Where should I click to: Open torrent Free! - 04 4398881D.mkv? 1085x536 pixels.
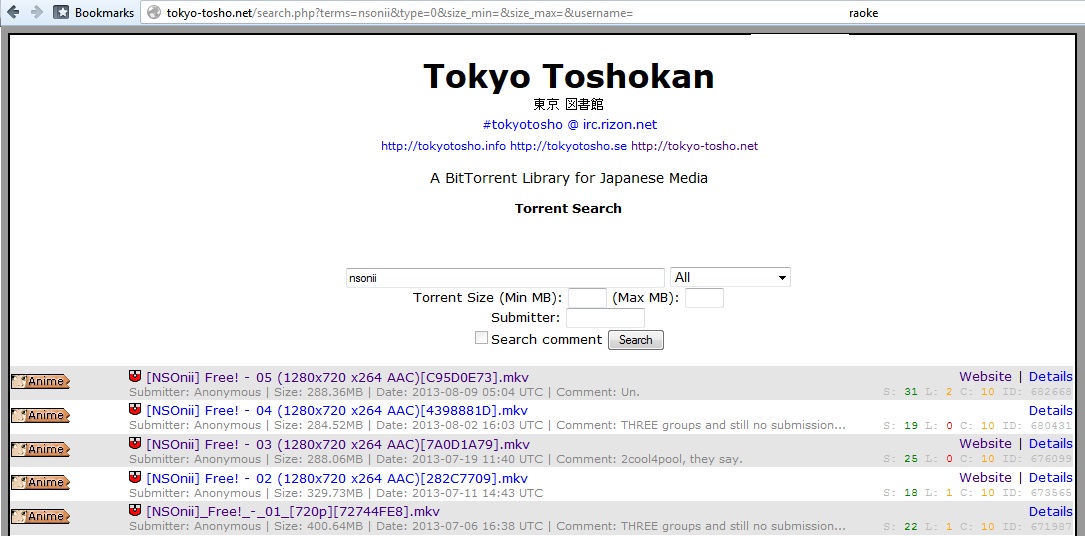[x=337, y=411]
